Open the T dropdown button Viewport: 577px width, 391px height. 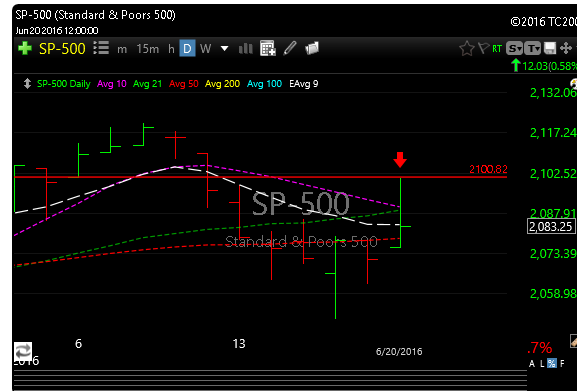point(532,48)
